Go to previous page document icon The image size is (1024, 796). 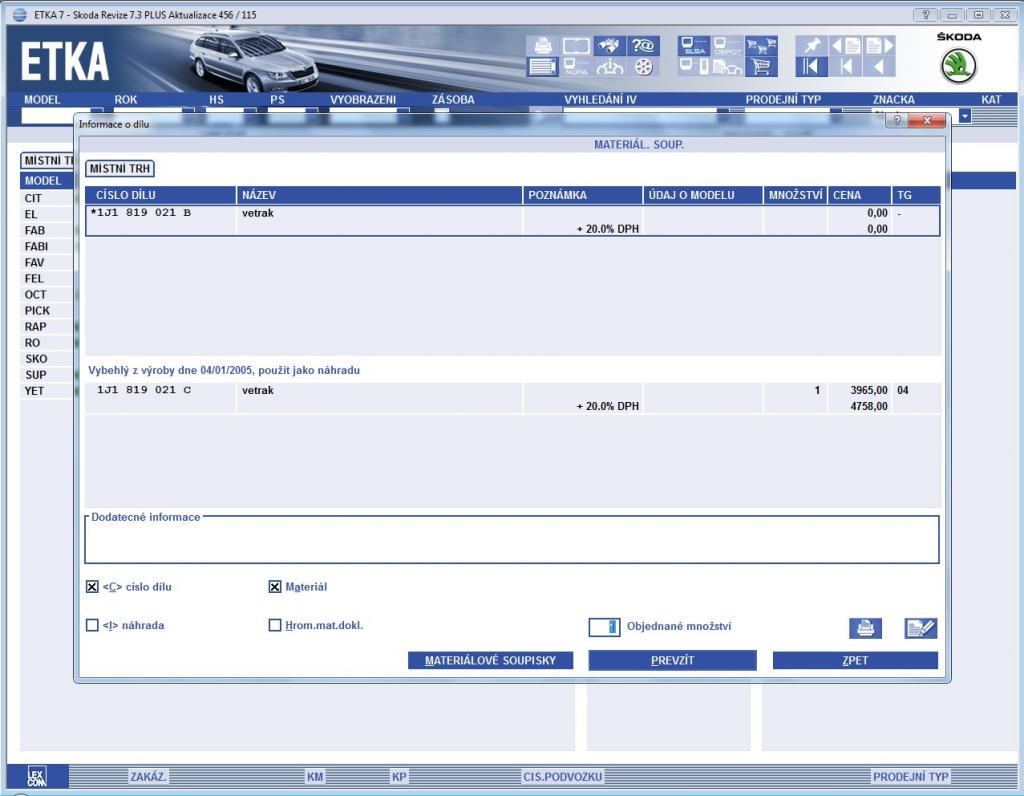(x=846, y=46)
